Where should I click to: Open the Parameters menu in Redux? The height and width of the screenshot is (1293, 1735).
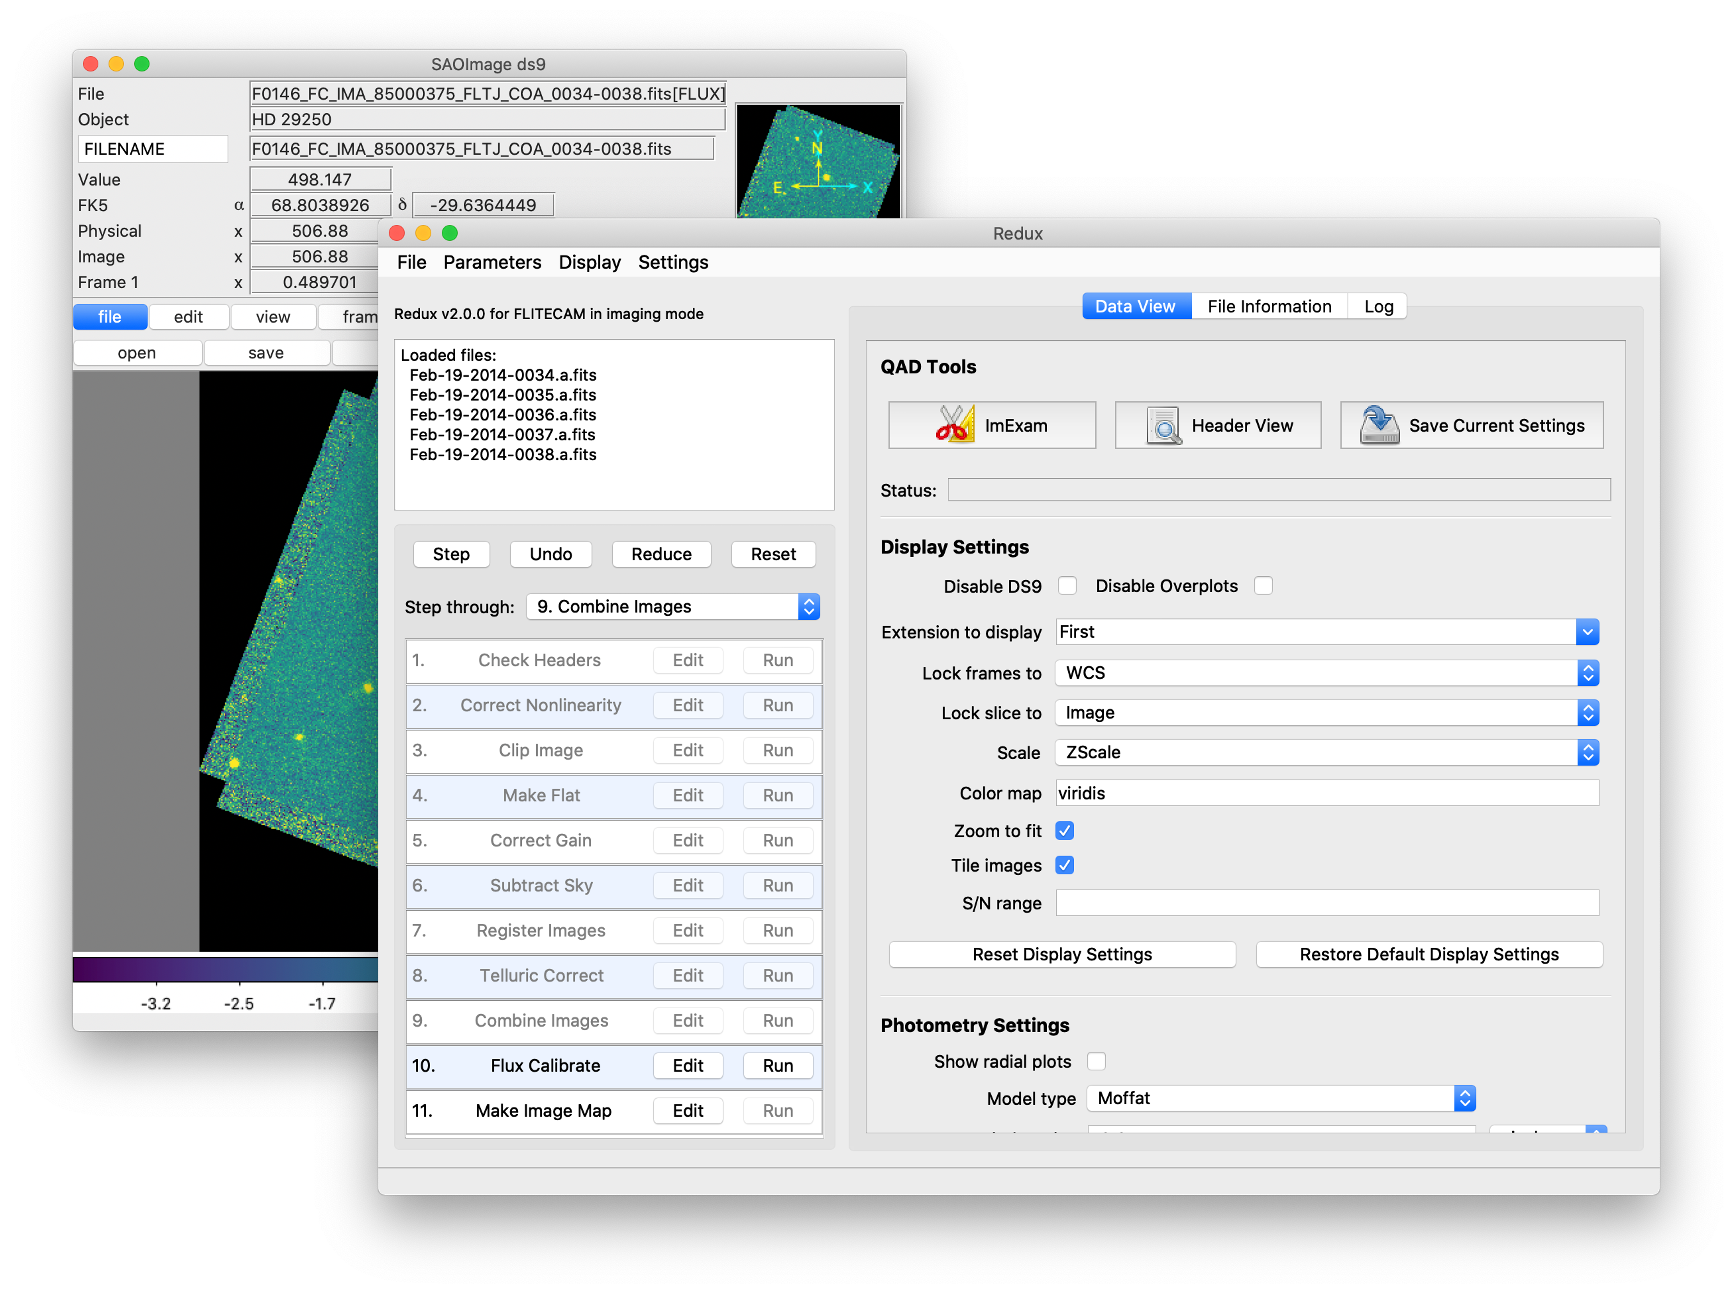[492, 262]
